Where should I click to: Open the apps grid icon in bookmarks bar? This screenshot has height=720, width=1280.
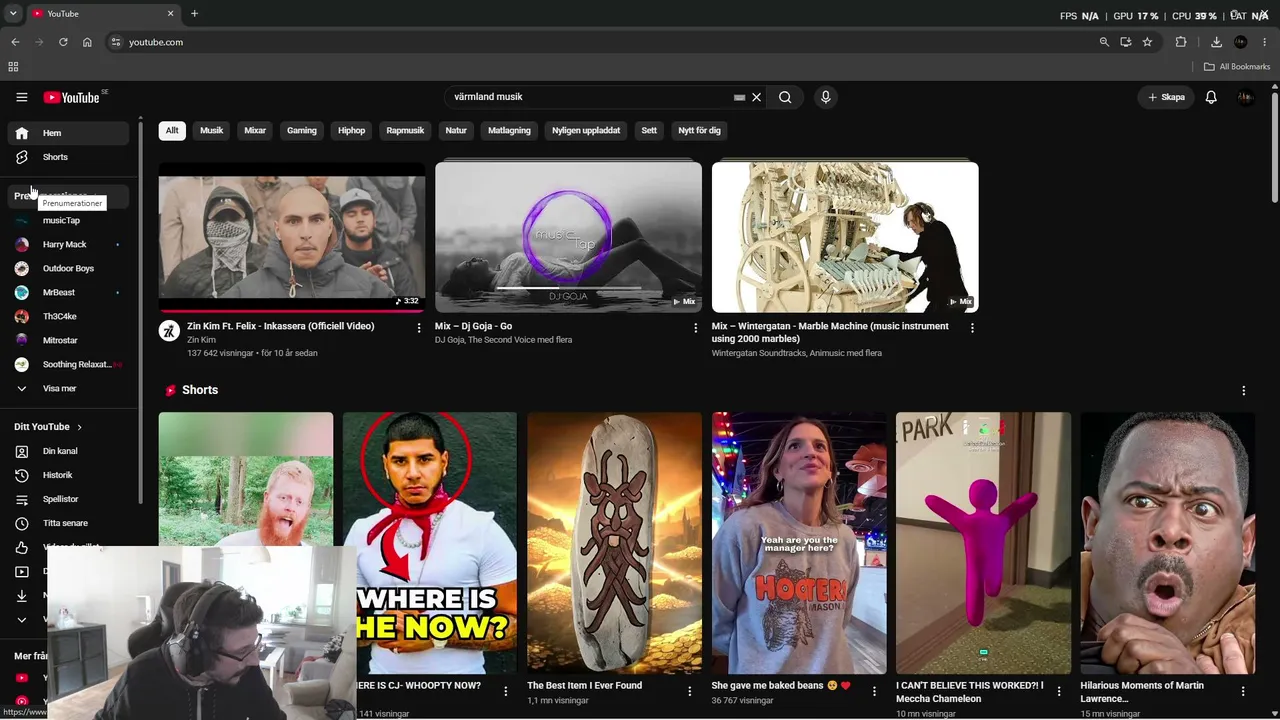[x=13, y=67]
